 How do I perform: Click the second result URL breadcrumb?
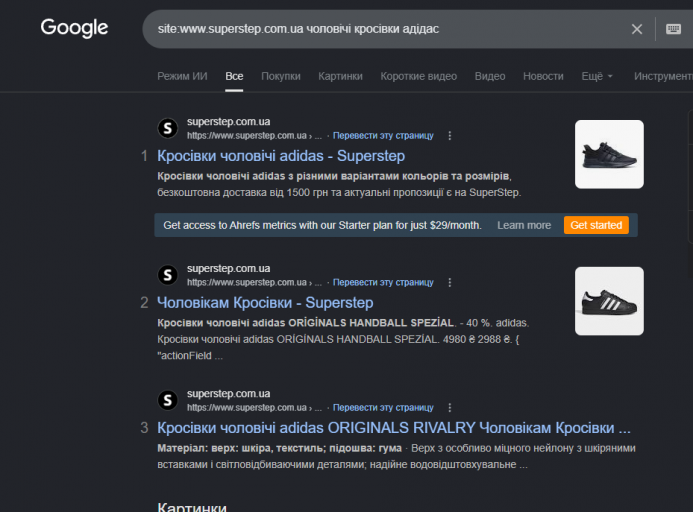click(x=254, y=283)
